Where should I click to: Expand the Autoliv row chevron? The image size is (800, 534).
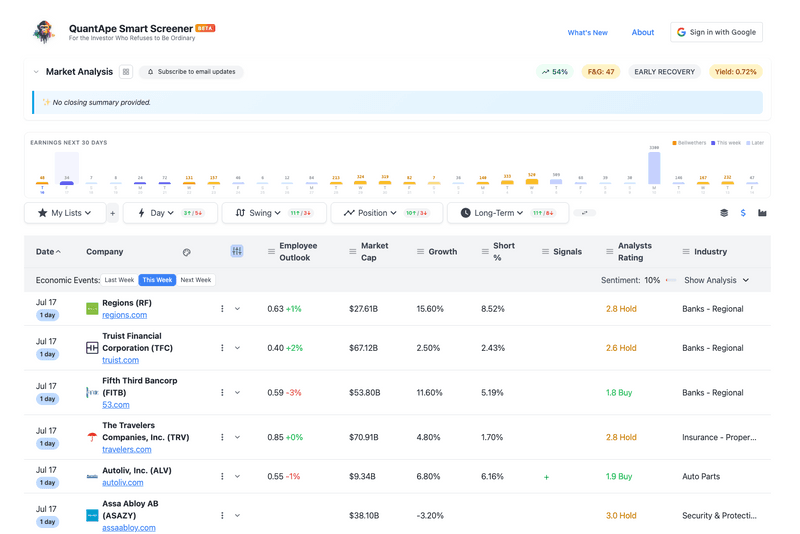pos(237,476)
